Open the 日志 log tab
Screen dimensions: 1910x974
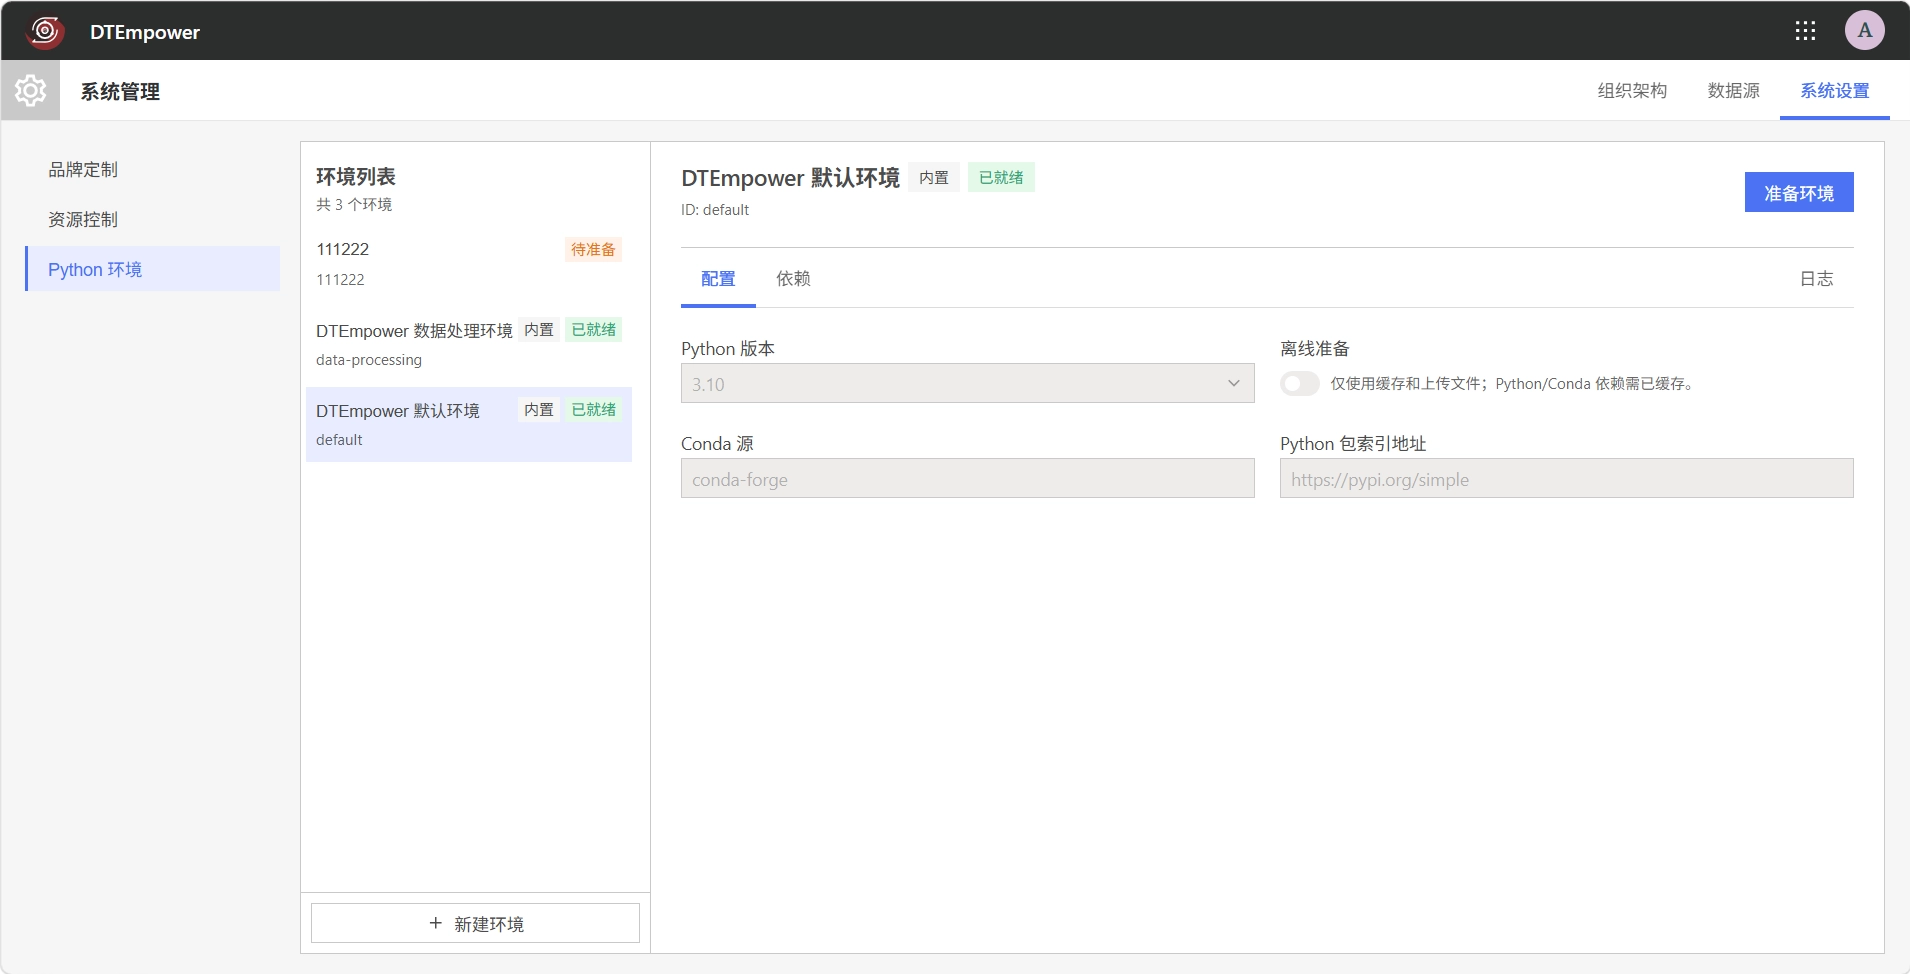(x=1816, y=279)
